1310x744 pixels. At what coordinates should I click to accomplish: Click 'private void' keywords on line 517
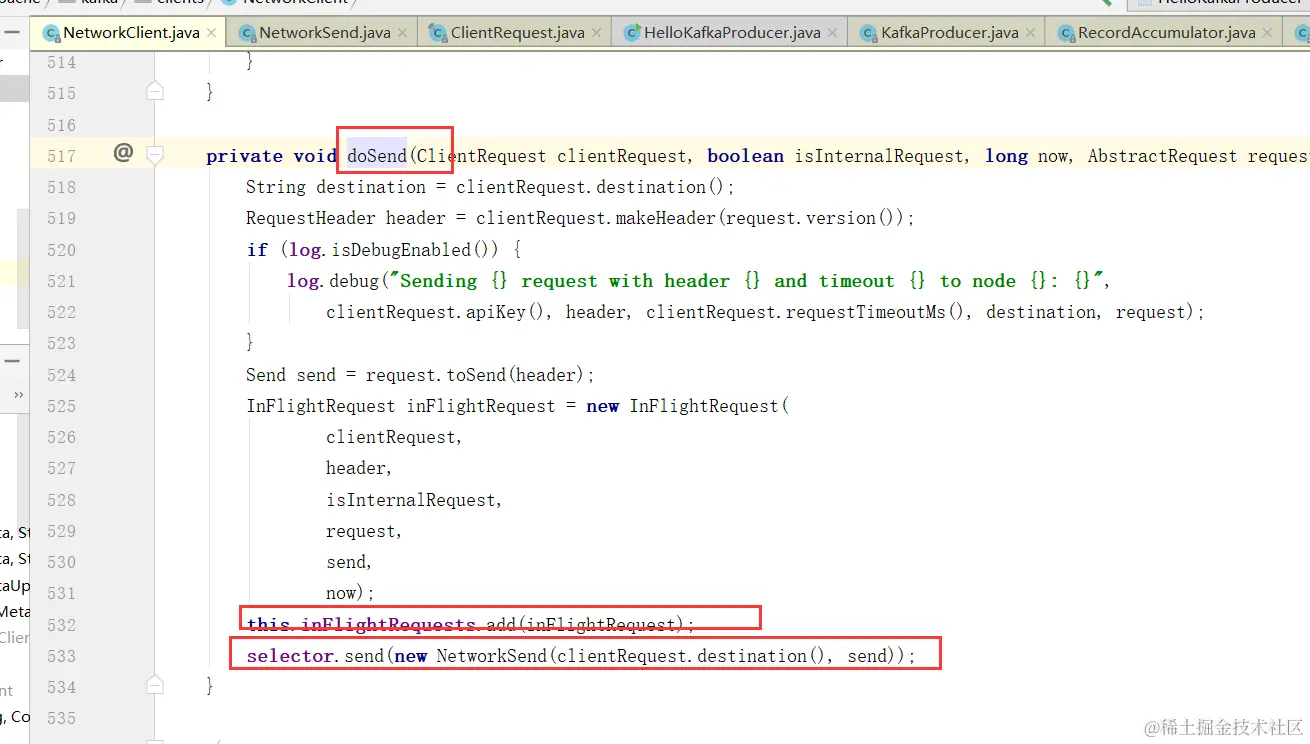(271, 156)
